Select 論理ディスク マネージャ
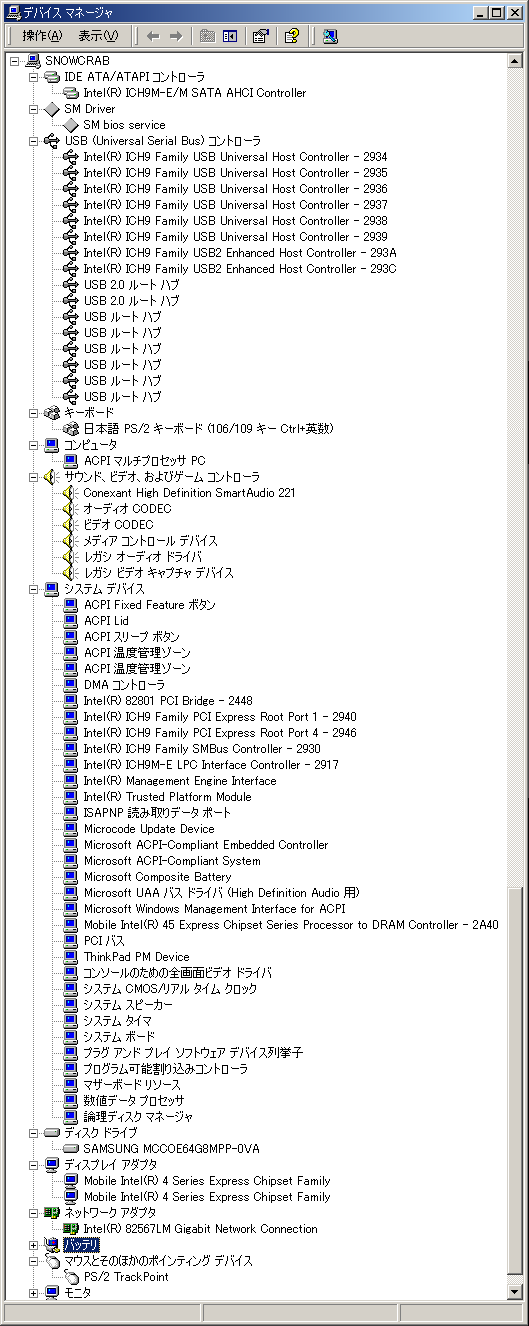Image resolution: width=529 pixels, height=1326 pixels. pyautogui.click(x=138, y=1117)
